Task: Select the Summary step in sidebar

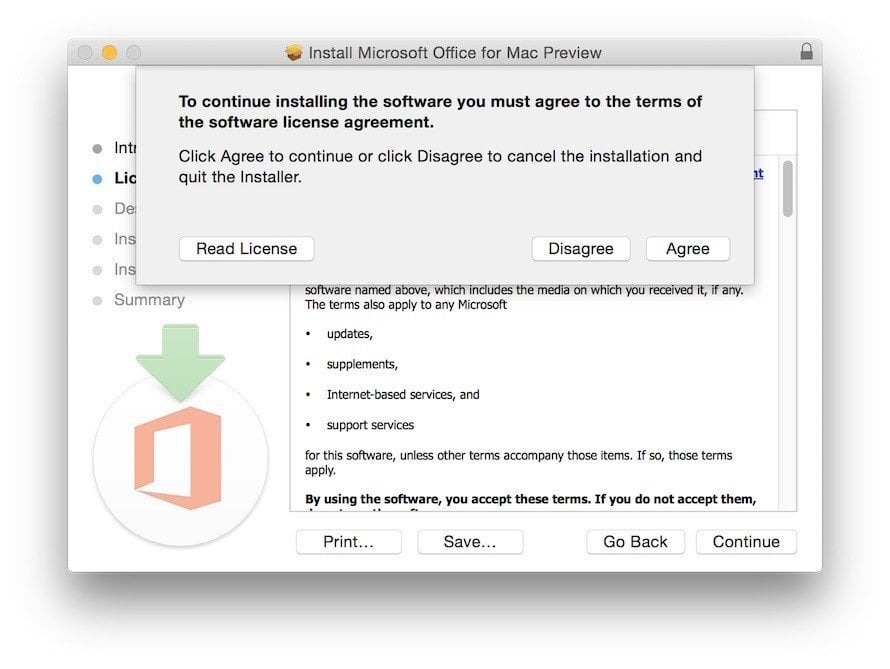Action: pos(149,300)
